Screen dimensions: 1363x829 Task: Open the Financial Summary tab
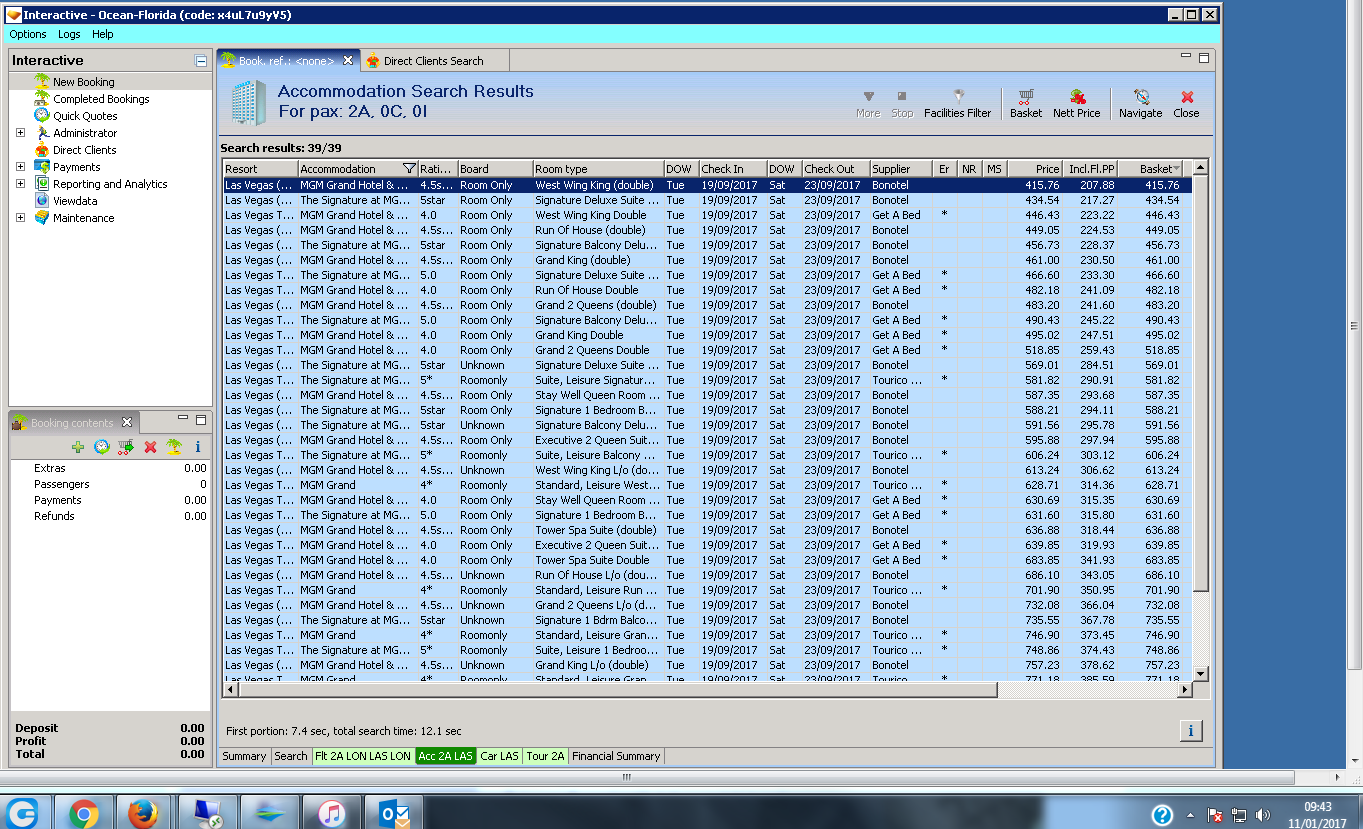click(616, 756)
